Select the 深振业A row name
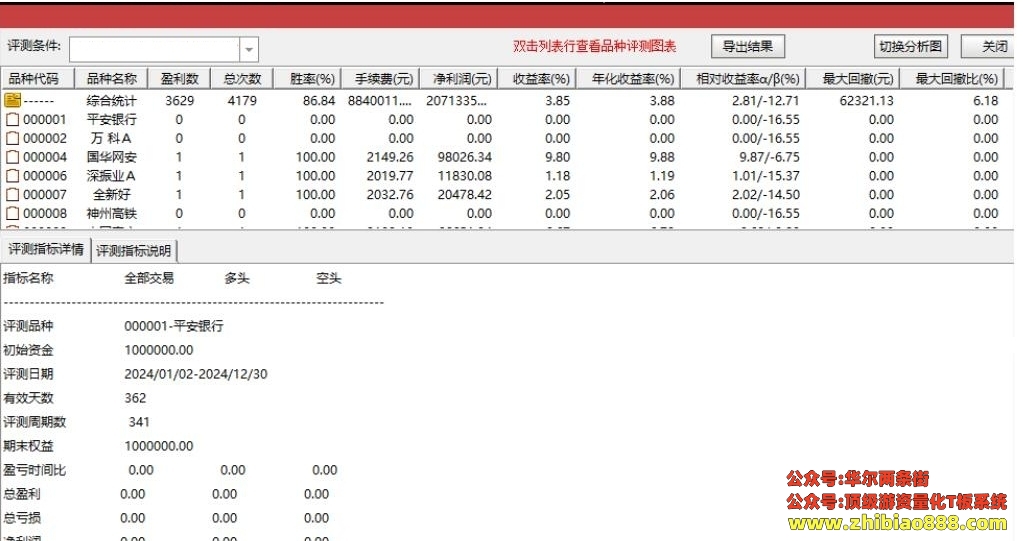 click(112, 176)
